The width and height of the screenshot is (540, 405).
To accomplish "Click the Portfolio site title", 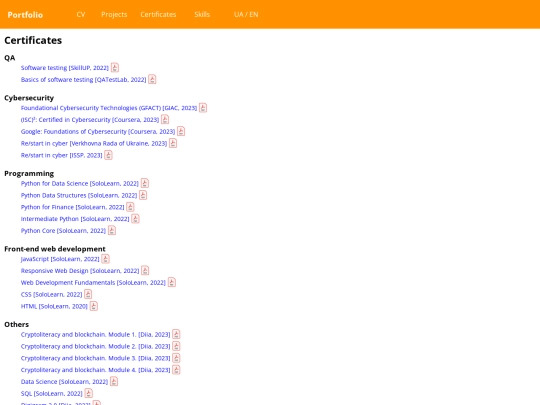I will tap(25, 15).
